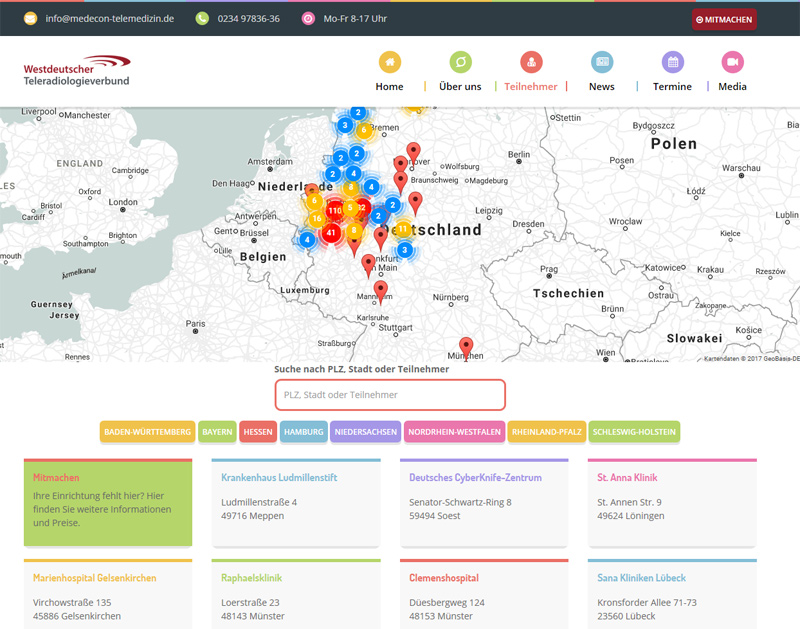
Task: Click the green phone icon in top bar
Action: click(202, 19)
